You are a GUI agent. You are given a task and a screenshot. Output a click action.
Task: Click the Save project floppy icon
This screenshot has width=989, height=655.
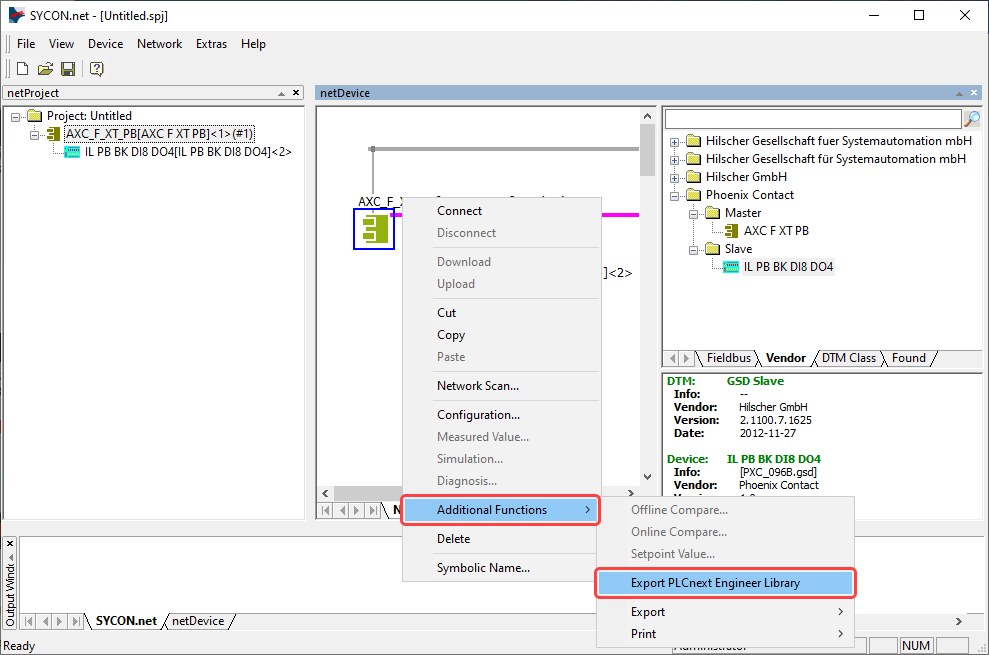[x=67, y=69]
